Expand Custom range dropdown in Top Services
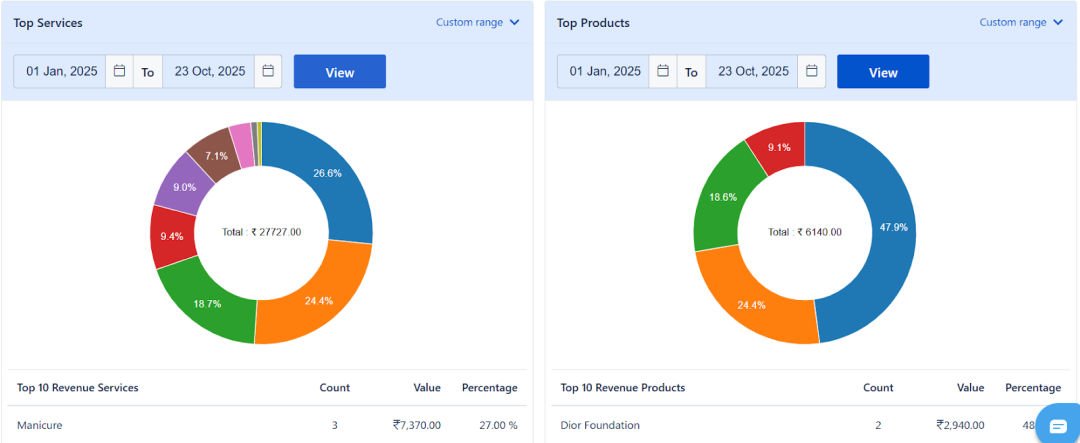Image resolution: width=1080 pixels, height=443 pixels. pyautogui.click(x=478, y=22)
